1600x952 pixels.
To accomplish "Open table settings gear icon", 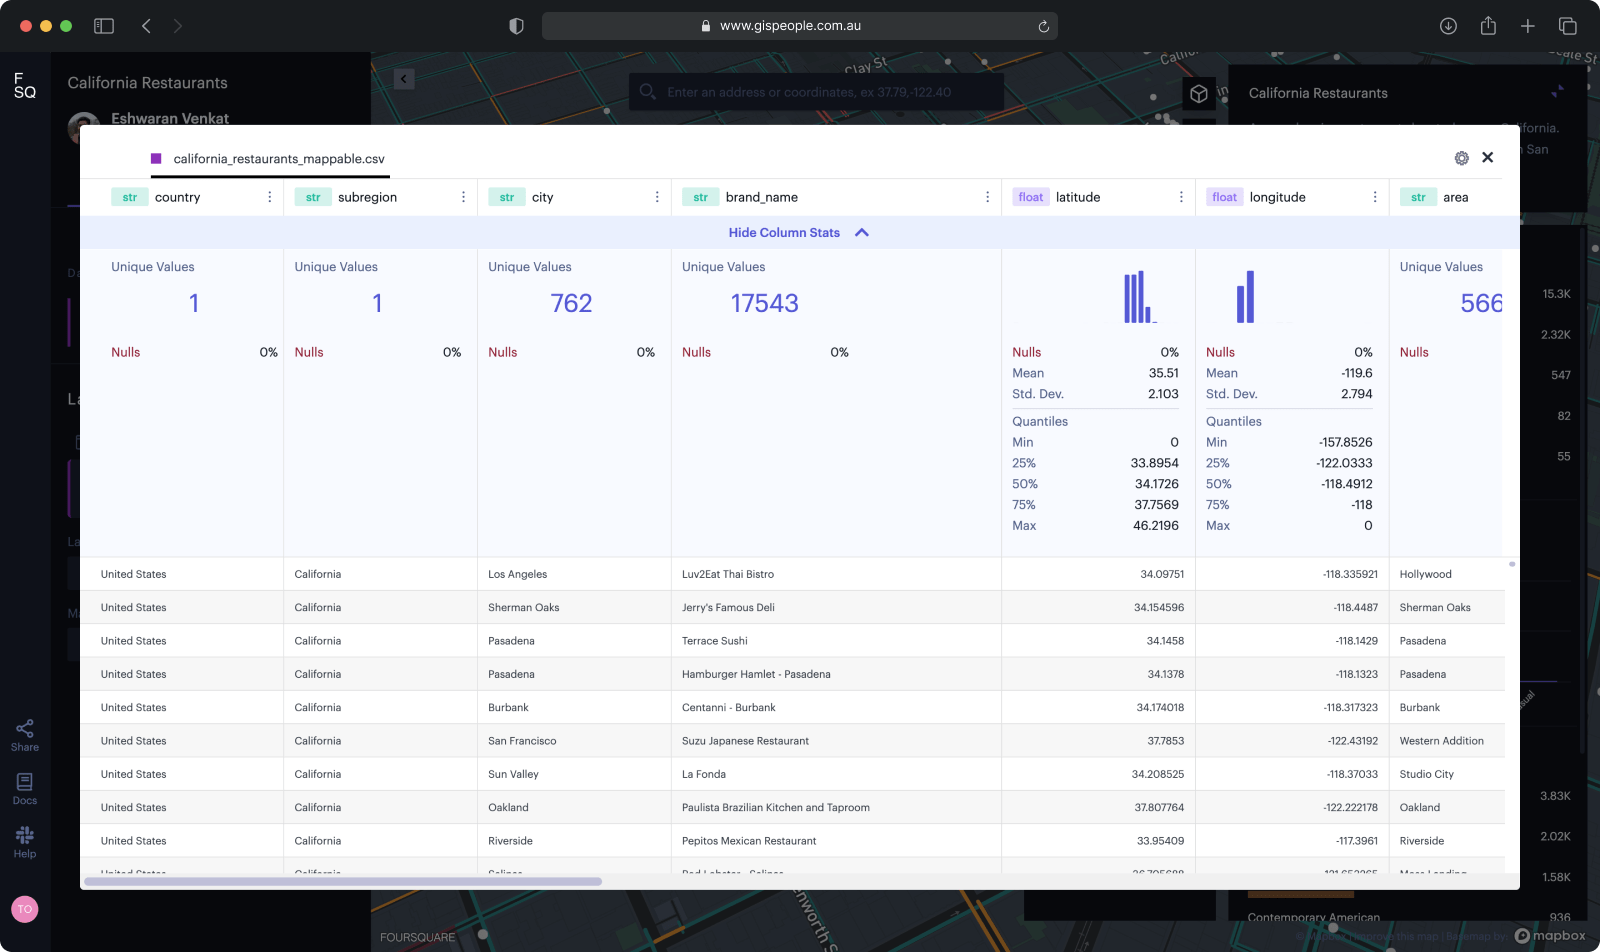I will click(1461, 158).
